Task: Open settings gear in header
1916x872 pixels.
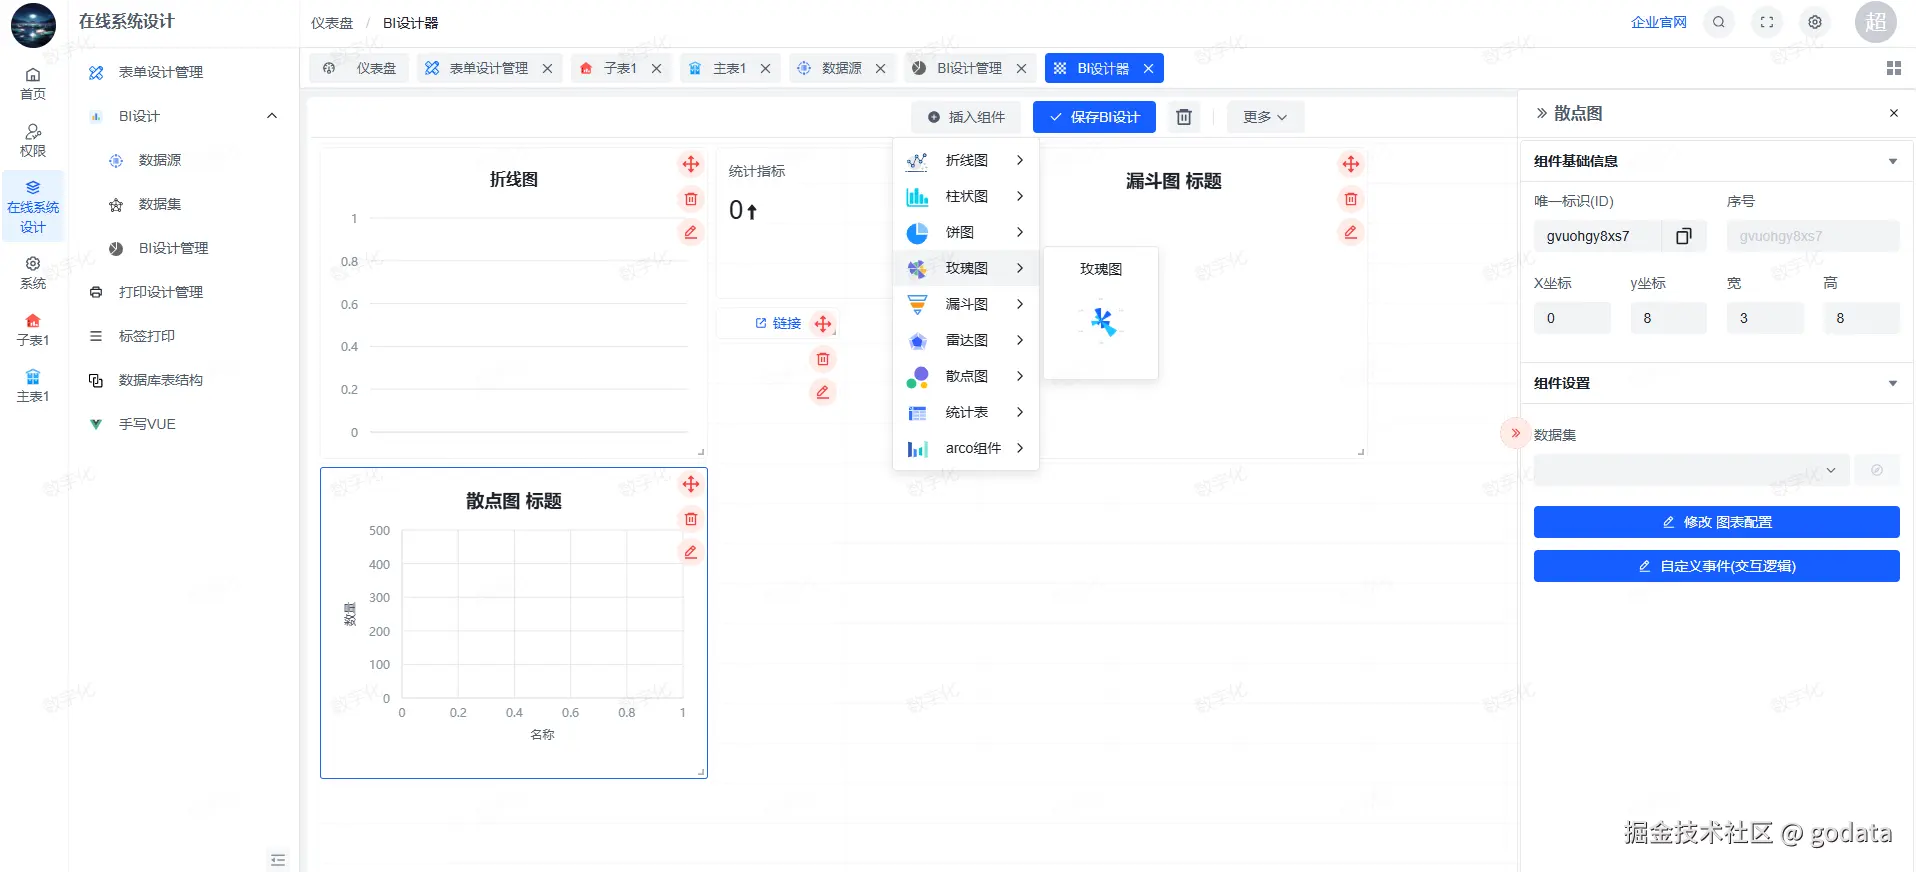Action: (1815, 22)
